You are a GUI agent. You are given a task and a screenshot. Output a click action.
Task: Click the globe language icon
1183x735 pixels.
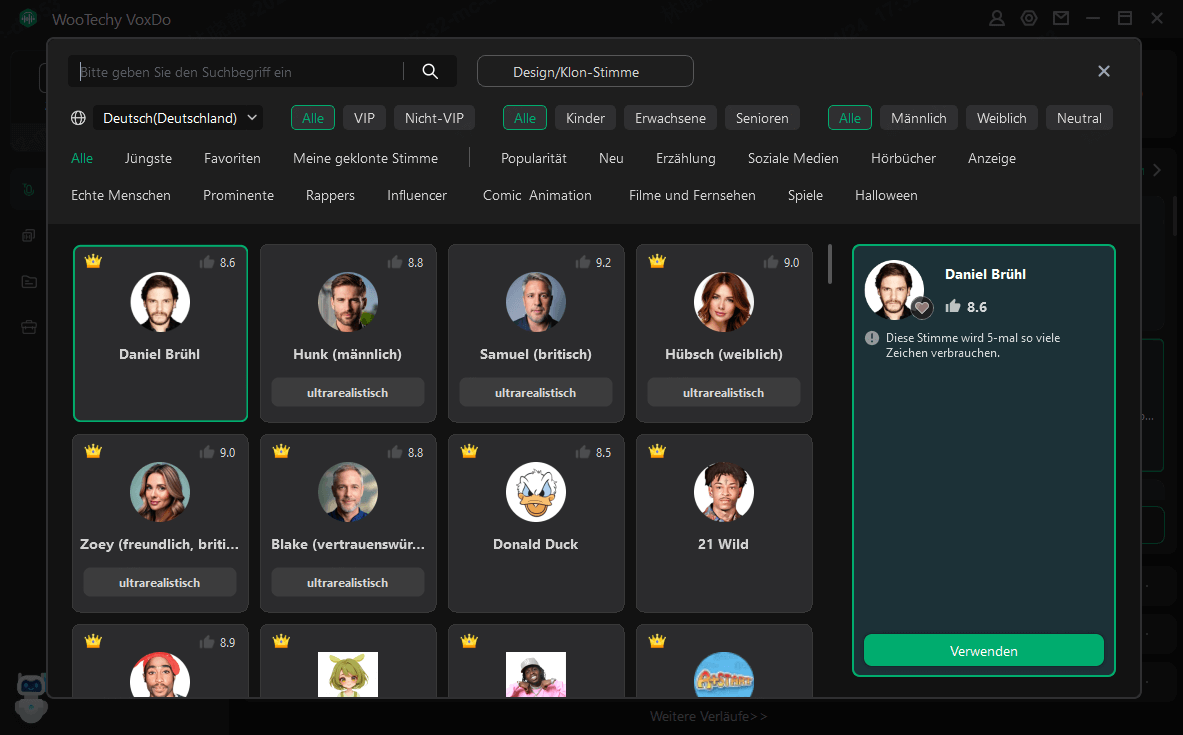click(x=79, y=118)
